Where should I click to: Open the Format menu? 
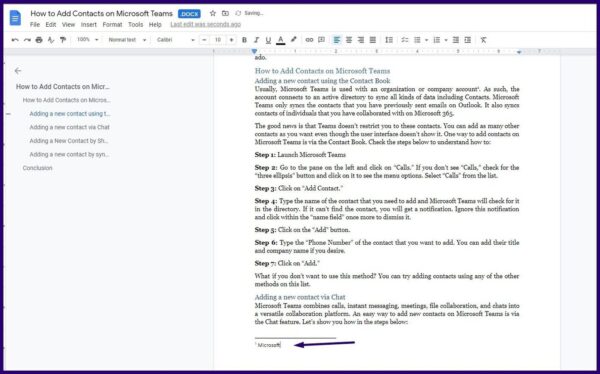[112, 24]
